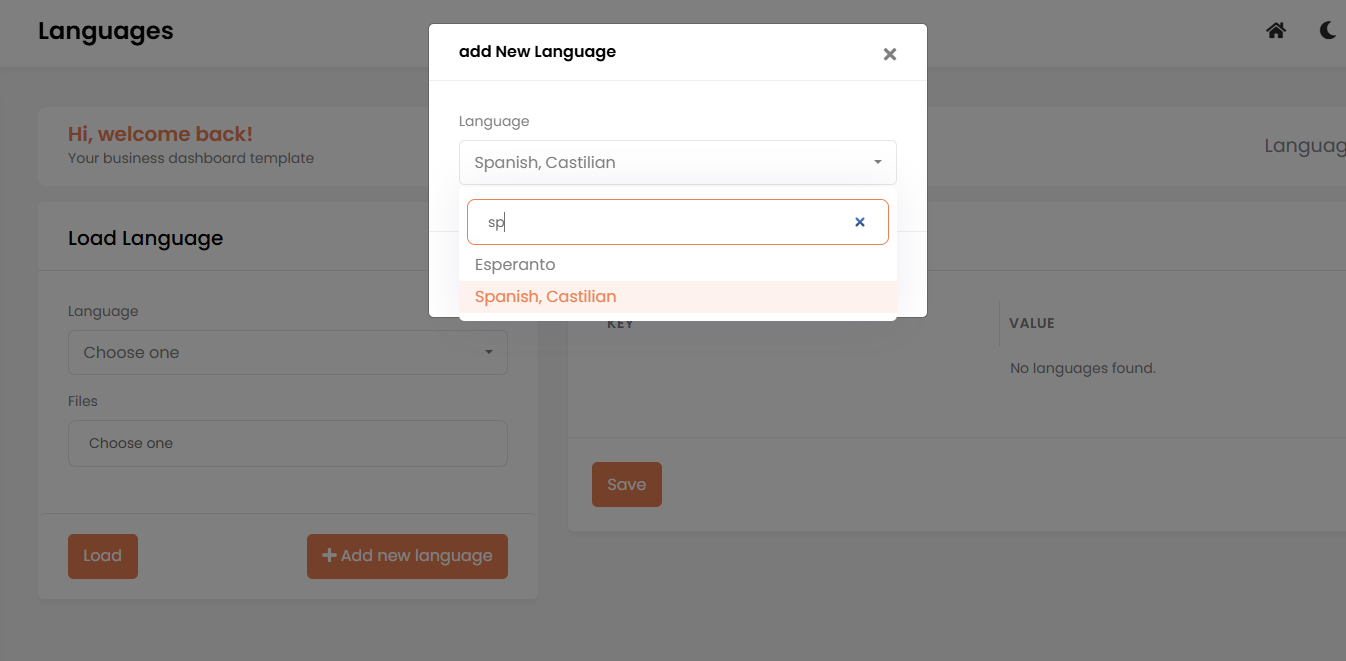Image resolution: width=1346 pixels, height=661 pixels.
Task: Click the Languages page title
Action: click(105, 31)
